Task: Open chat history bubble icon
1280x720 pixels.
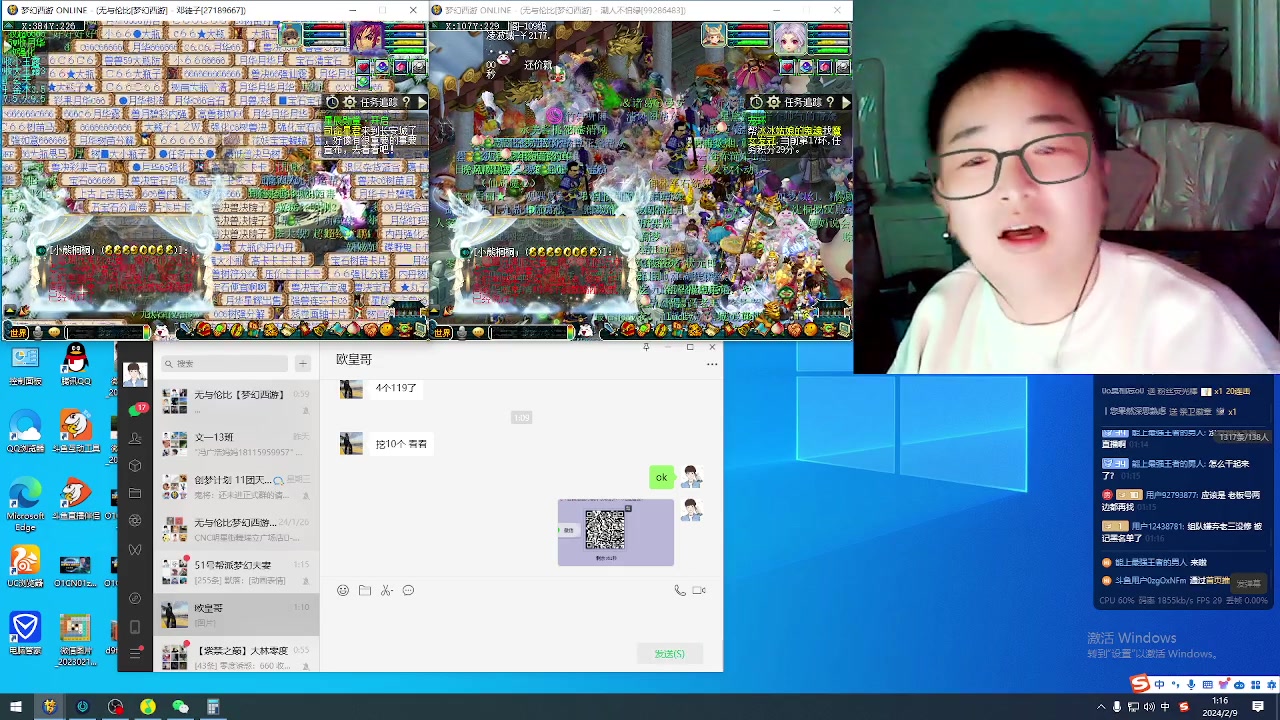Action: [408, 590]
